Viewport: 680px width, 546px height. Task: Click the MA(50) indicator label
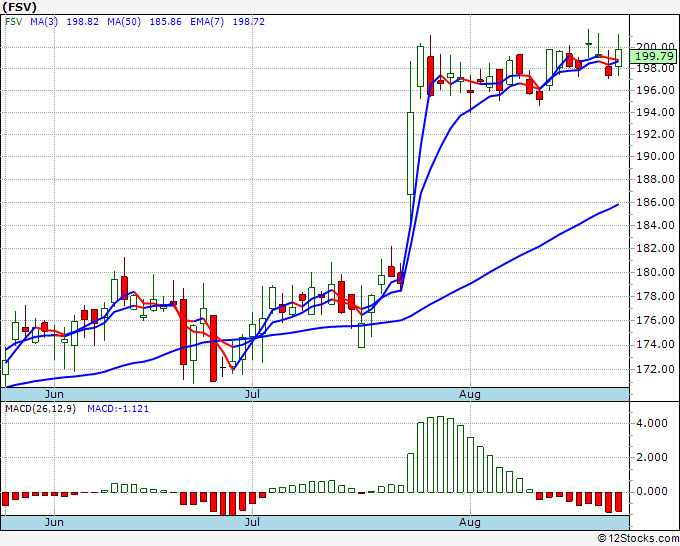(124, 22)
